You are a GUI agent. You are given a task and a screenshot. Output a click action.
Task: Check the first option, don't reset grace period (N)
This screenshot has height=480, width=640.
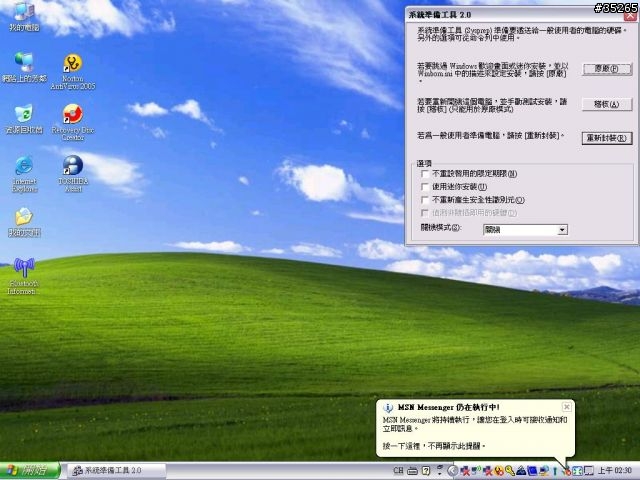point(425,174)
